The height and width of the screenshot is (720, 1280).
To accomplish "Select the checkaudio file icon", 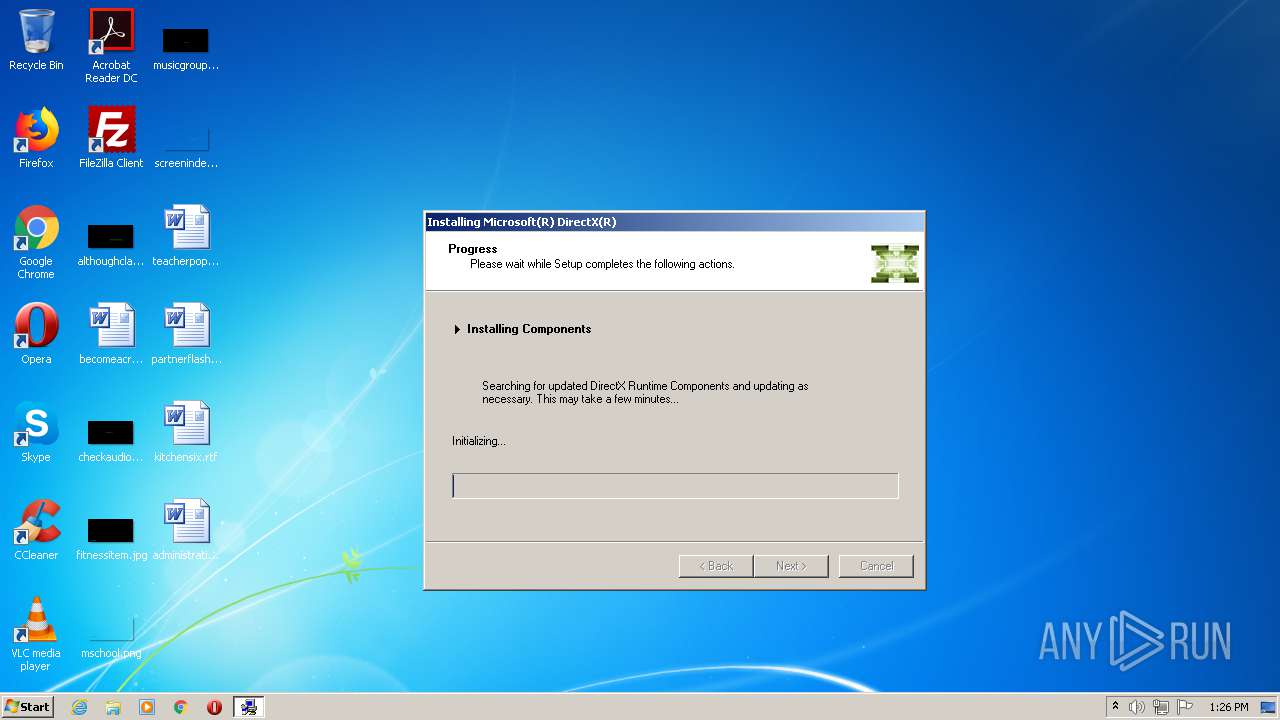I will [x=111, y=440].
